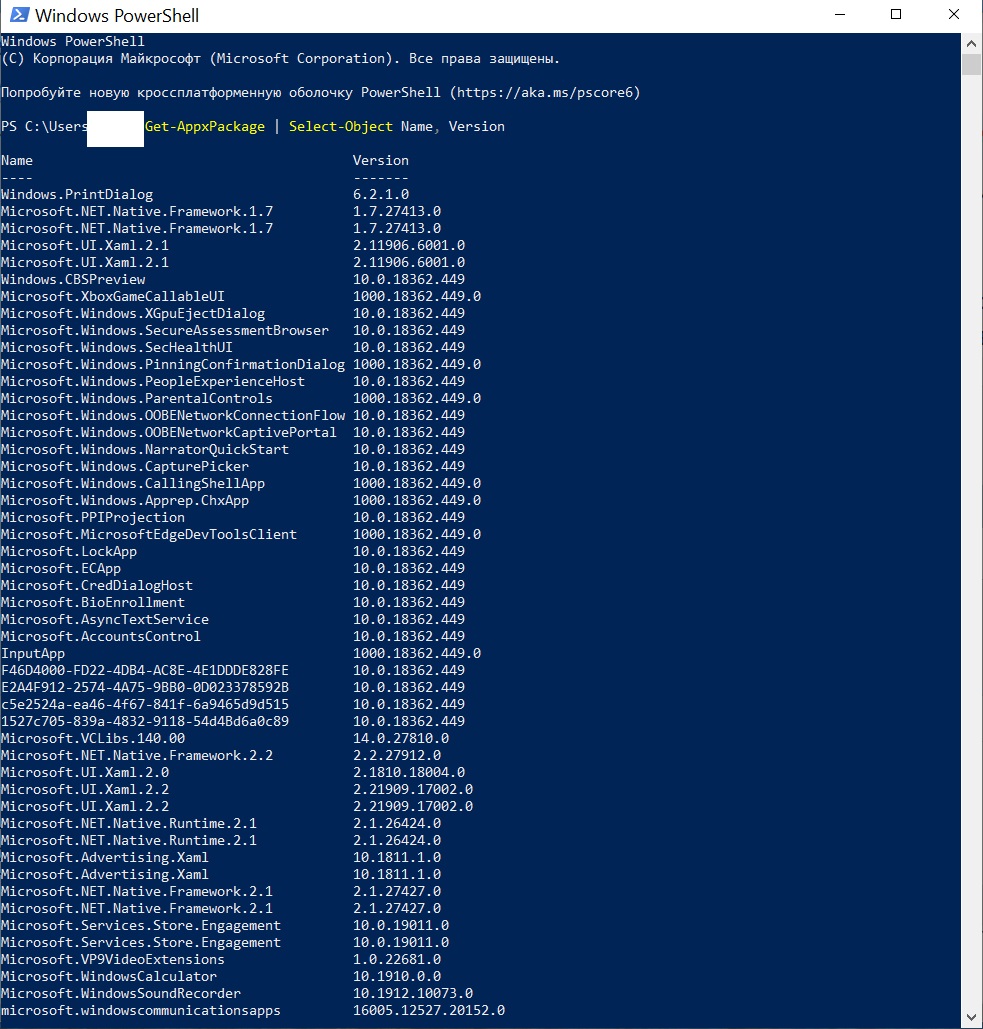Click Microsoft.Windows.CapturePicker entry
983x1029 pixels.
[x=125, y=467]
